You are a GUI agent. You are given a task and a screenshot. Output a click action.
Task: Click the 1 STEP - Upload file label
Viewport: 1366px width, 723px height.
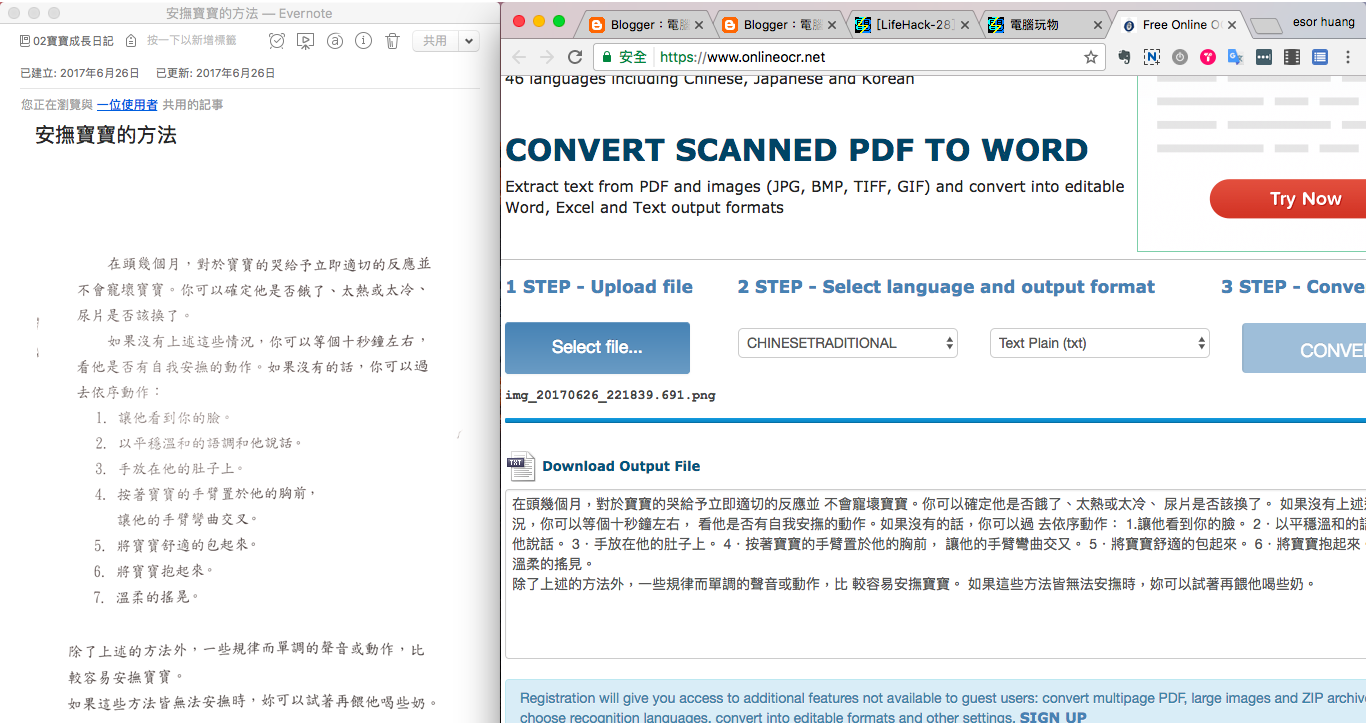(599, 287)
